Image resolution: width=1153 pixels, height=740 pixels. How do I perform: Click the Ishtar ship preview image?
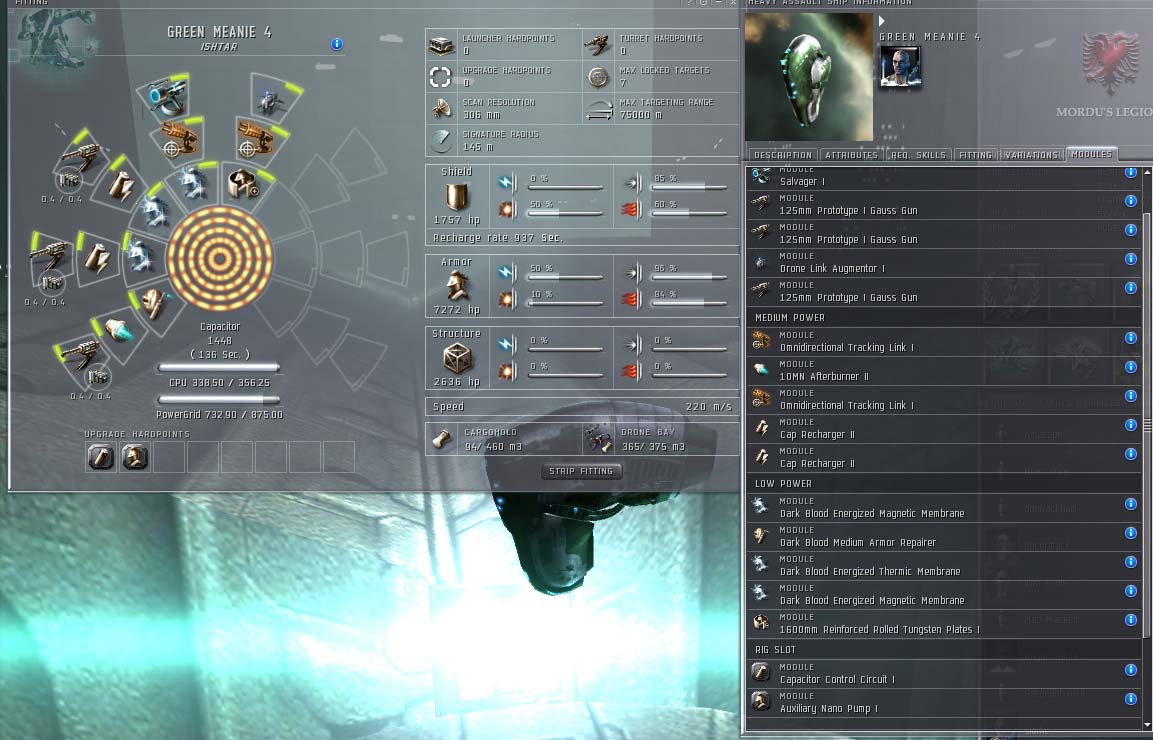click(x=809, y=77)
